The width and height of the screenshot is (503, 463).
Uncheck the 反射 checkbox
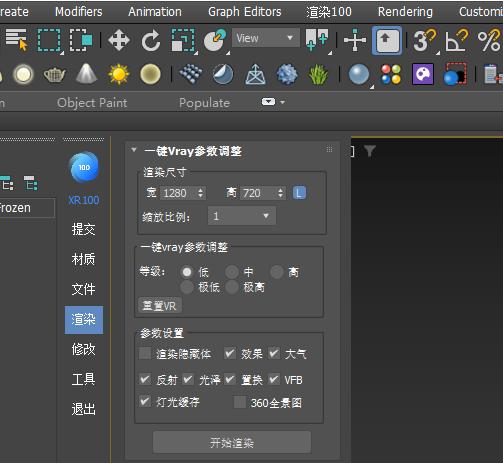[x=145, y=379]
